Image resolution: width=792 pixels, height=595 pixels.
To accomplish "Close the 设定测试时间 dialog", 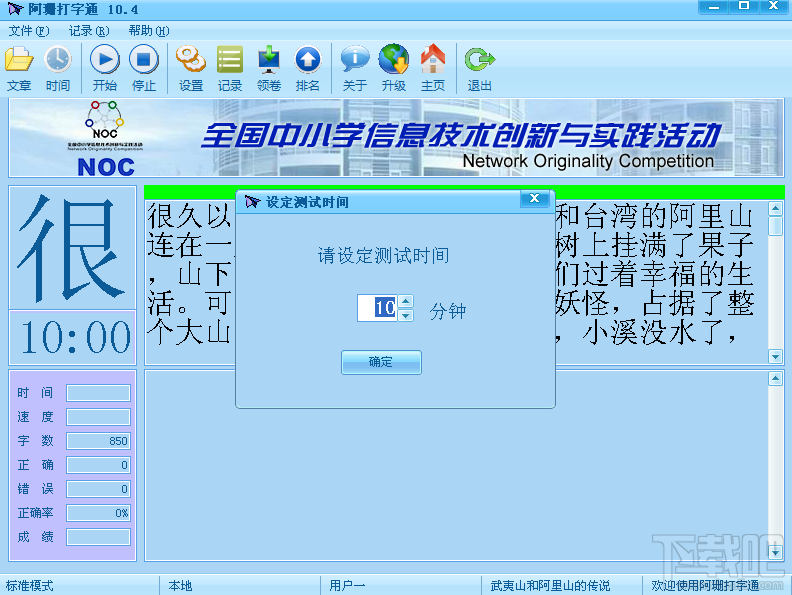I will [x=534, y=199].
